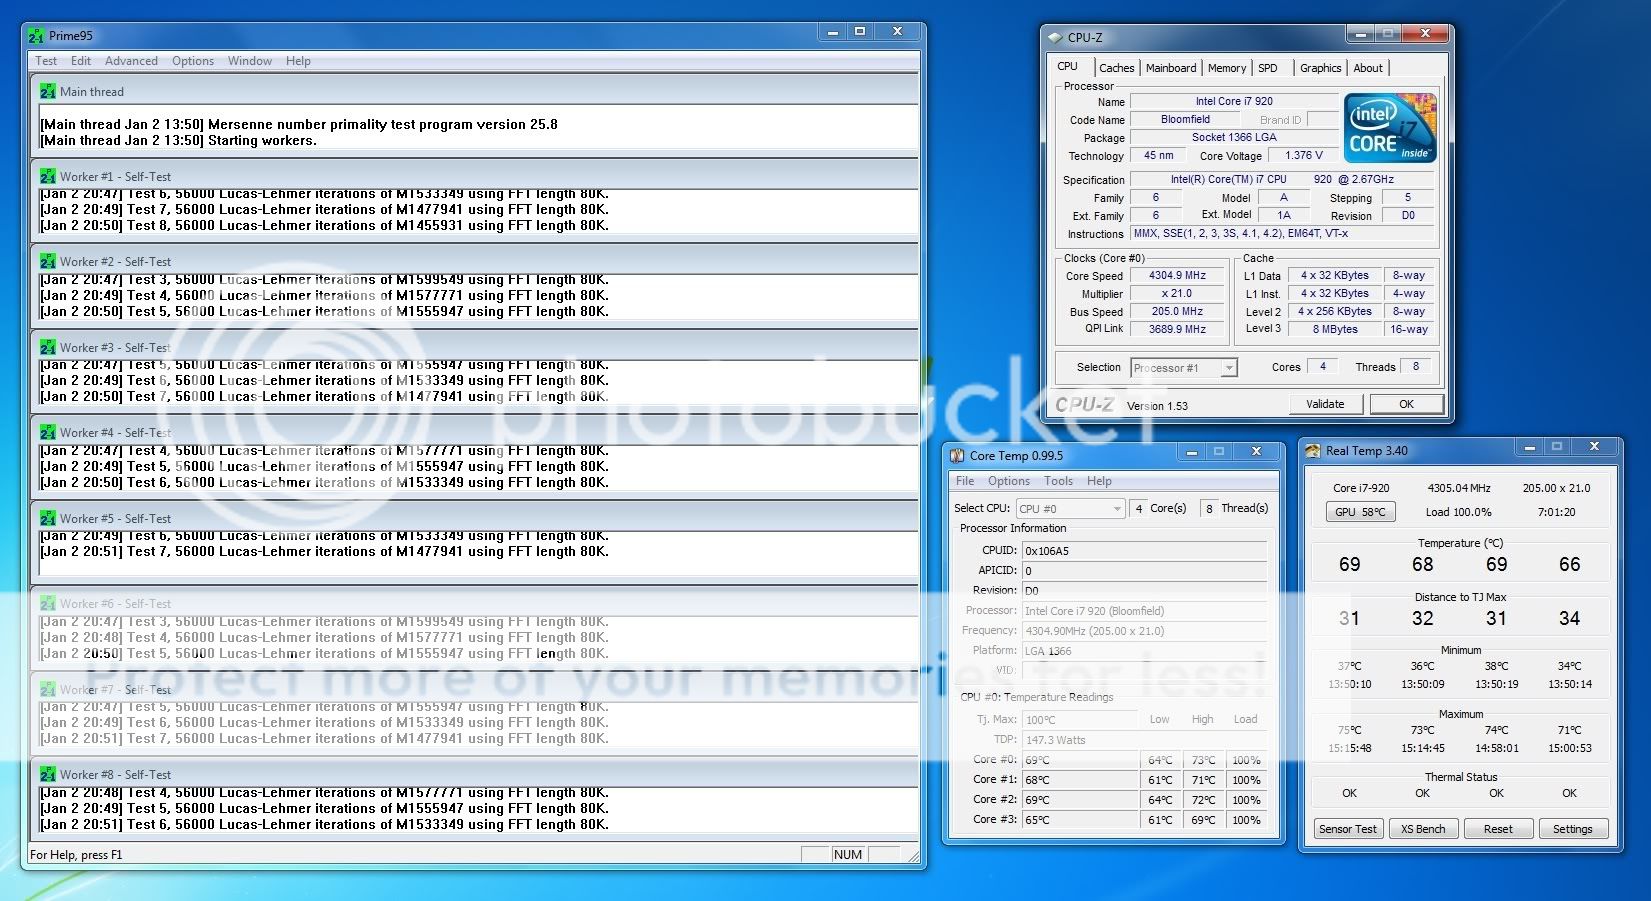Click the Reset button in Real Temp

point(1498,829)
